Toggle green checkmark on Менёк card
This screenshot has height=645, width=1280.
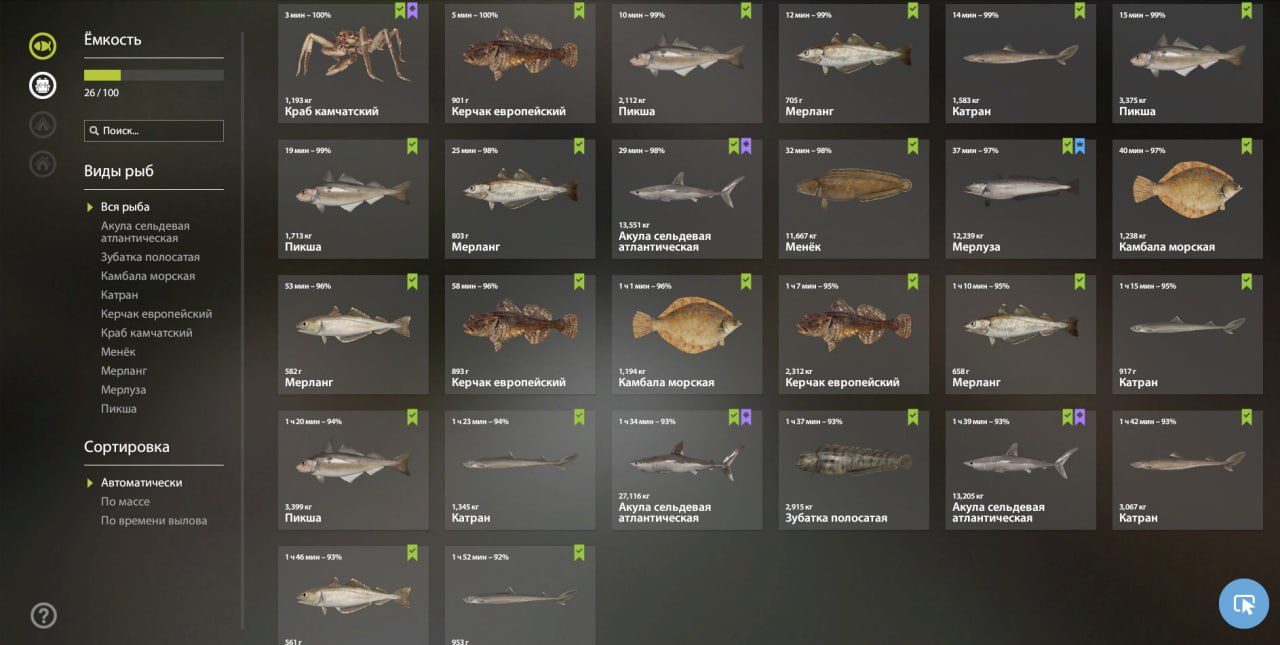point(913,146)
